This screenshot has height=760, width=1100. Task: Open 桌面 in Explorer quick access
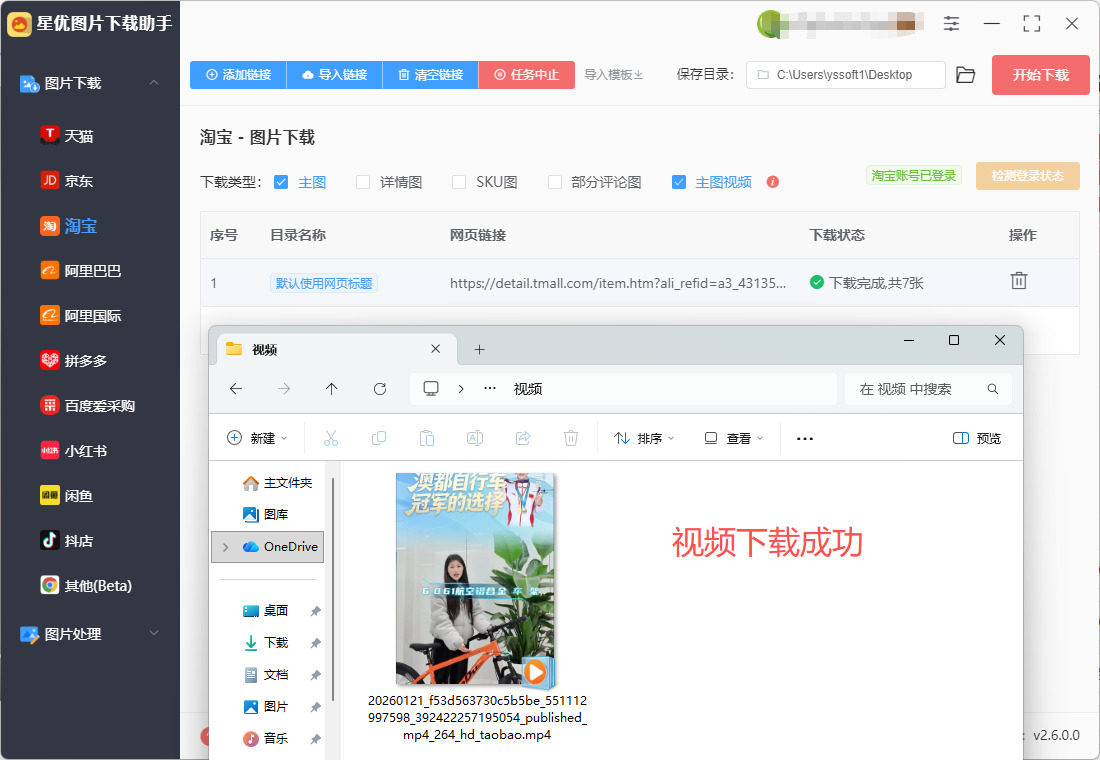266,611
